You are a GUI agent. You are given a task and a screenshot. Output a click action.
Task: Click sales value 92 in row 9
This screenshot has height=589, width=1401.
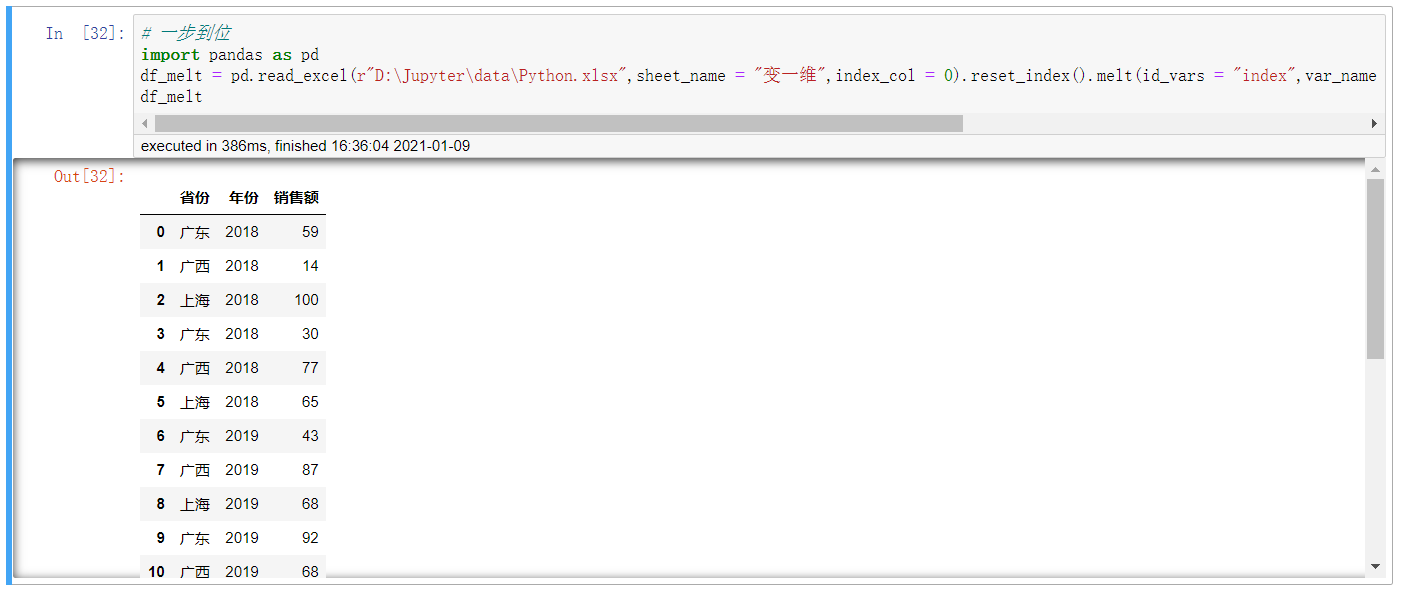tap(310, 538)
